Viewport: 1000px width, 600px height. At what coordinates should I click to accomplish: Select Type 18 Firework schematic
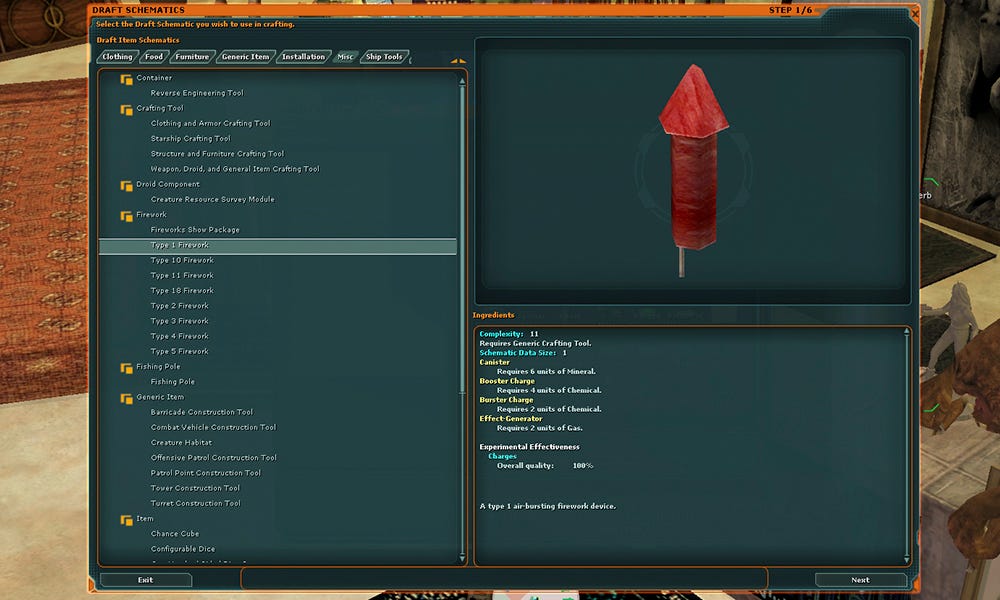182,291
